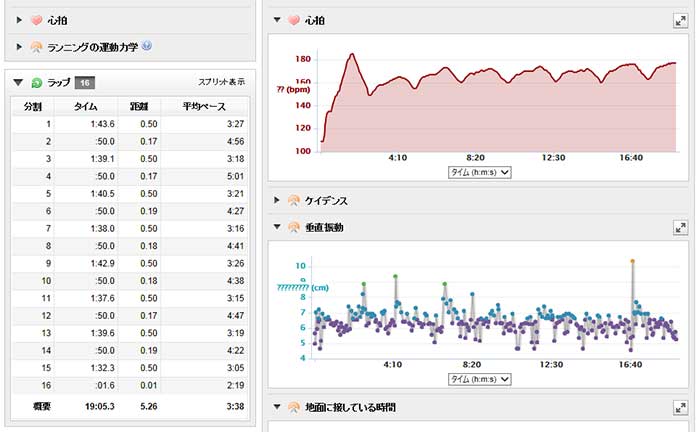
Task: Click the heart icon in the left 心拍 section
Action: pos(36,19)
